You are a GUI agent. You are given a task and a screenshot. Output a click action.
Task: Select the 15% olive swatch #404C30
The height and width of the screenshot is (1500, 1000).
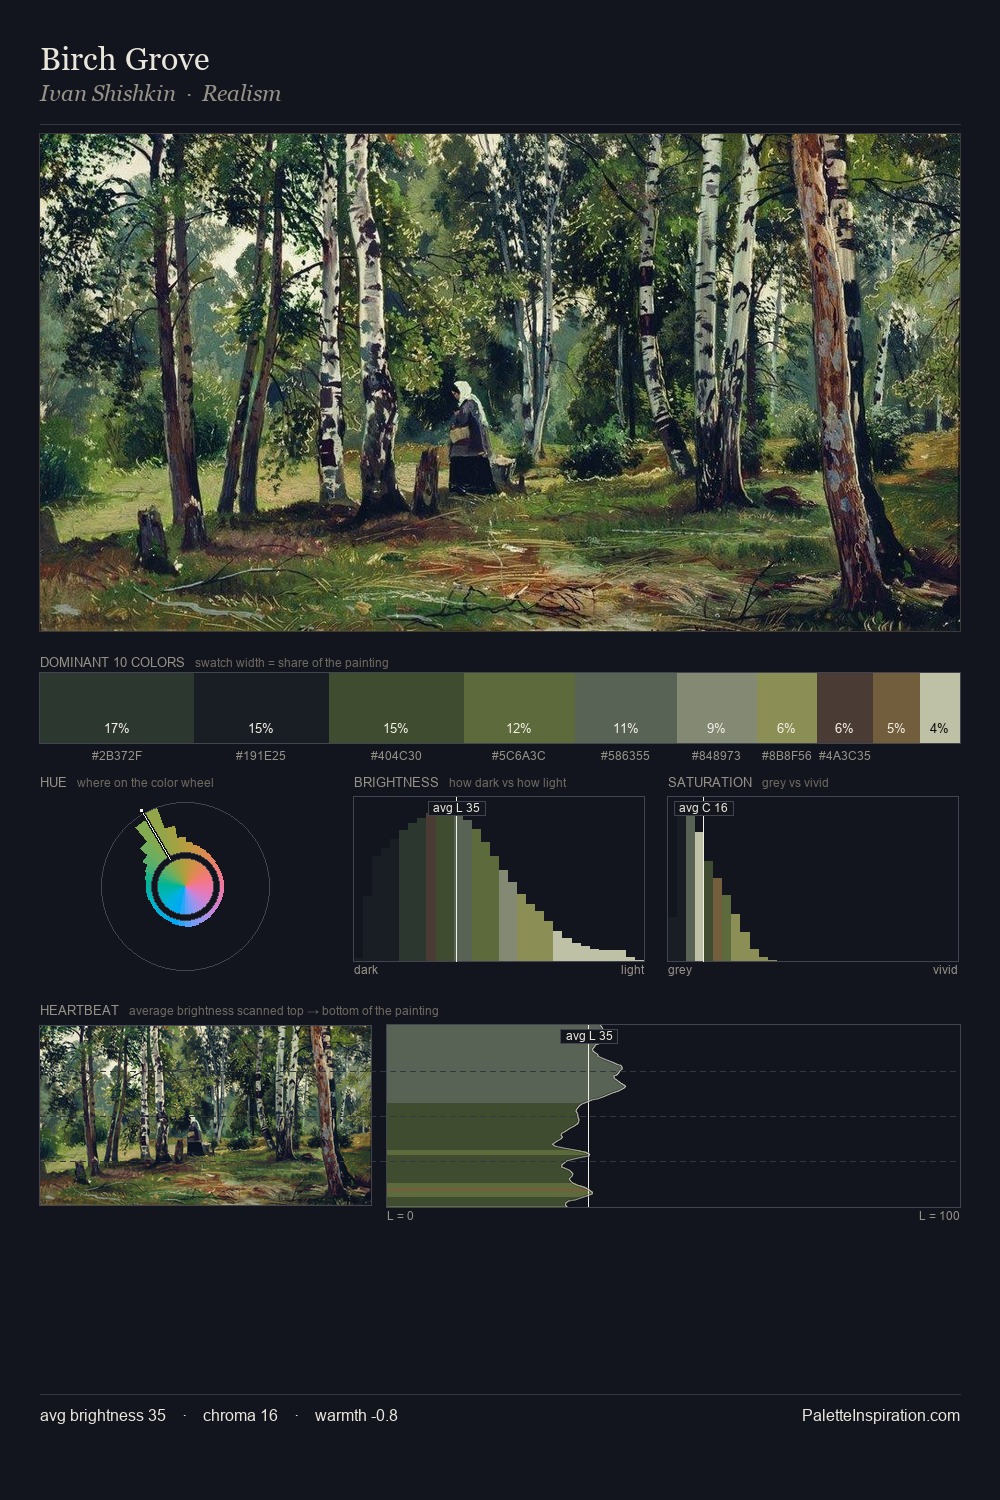[396, 708]
